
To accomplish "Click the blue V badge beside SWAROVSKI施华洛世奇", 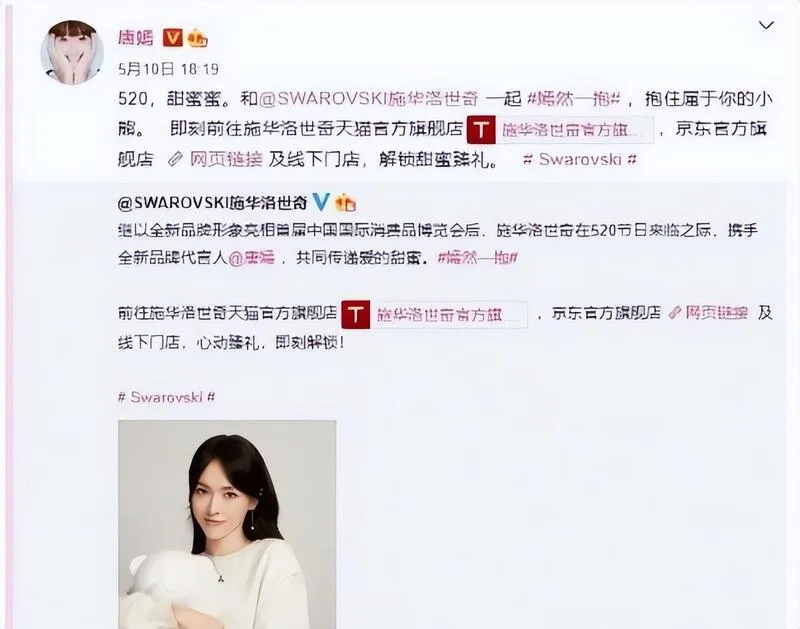I will (x=321, y=203).
